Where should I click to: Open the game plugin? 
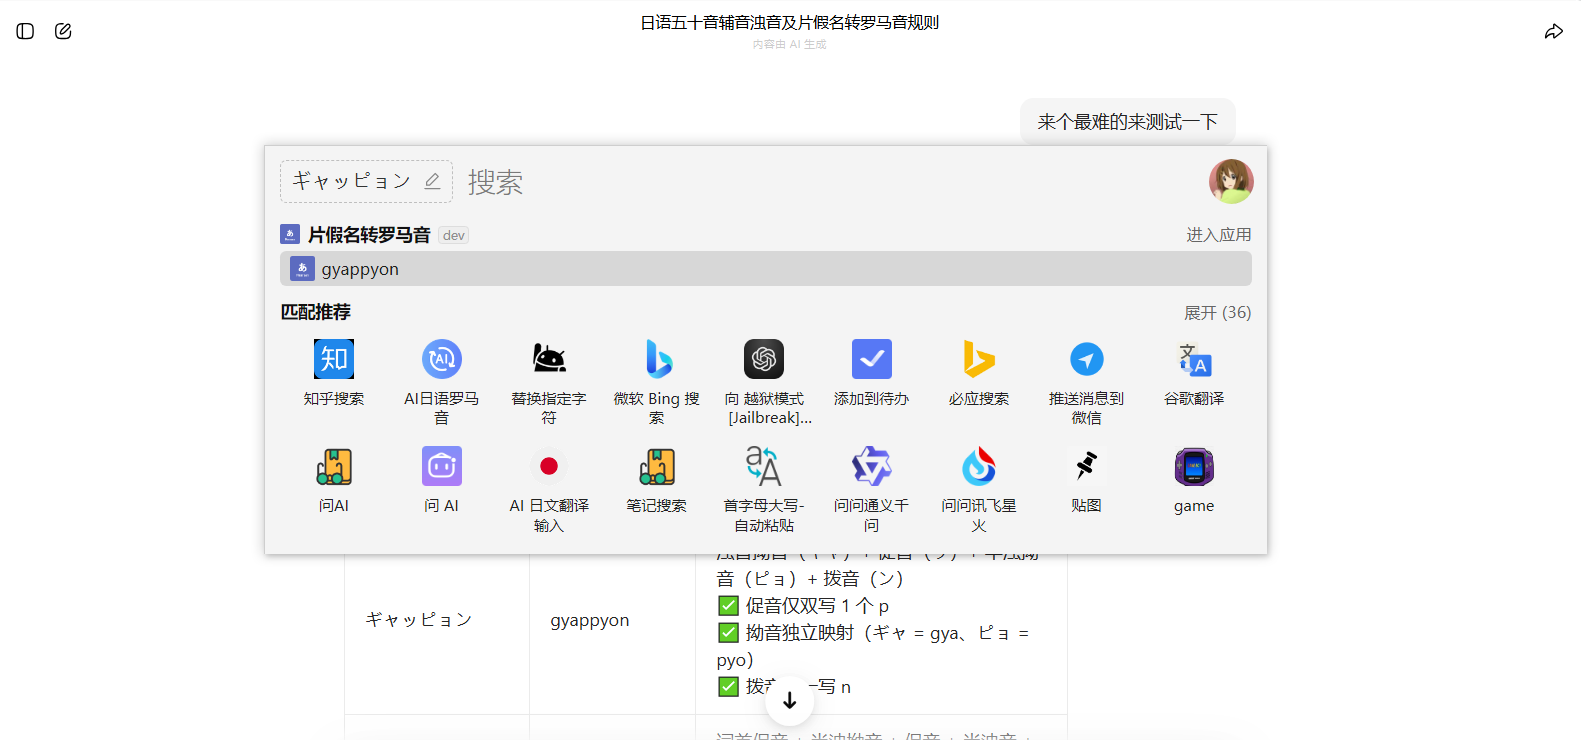click(1194, 467)
